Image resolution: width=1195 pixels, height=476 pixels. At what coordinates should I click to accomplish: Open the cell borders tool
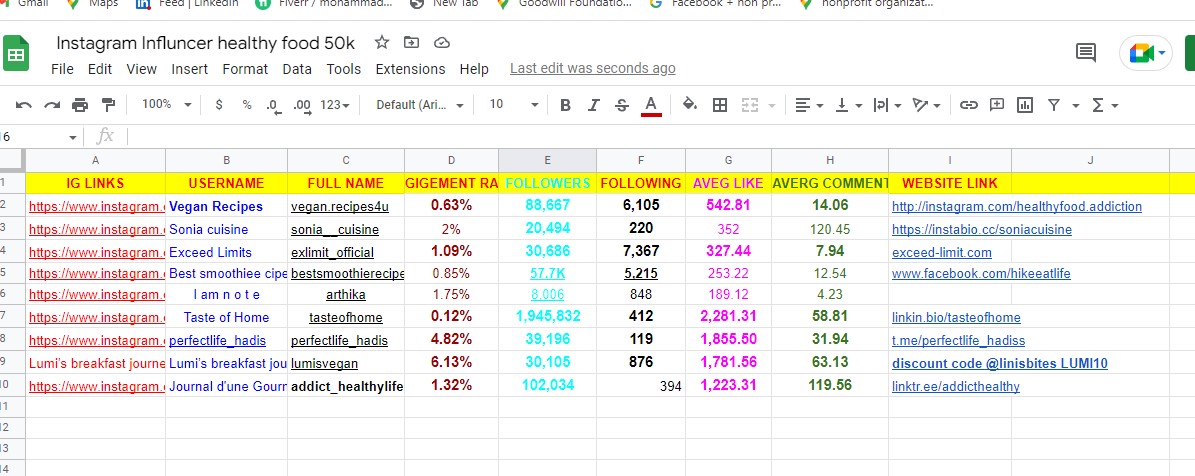coord(719,105)
